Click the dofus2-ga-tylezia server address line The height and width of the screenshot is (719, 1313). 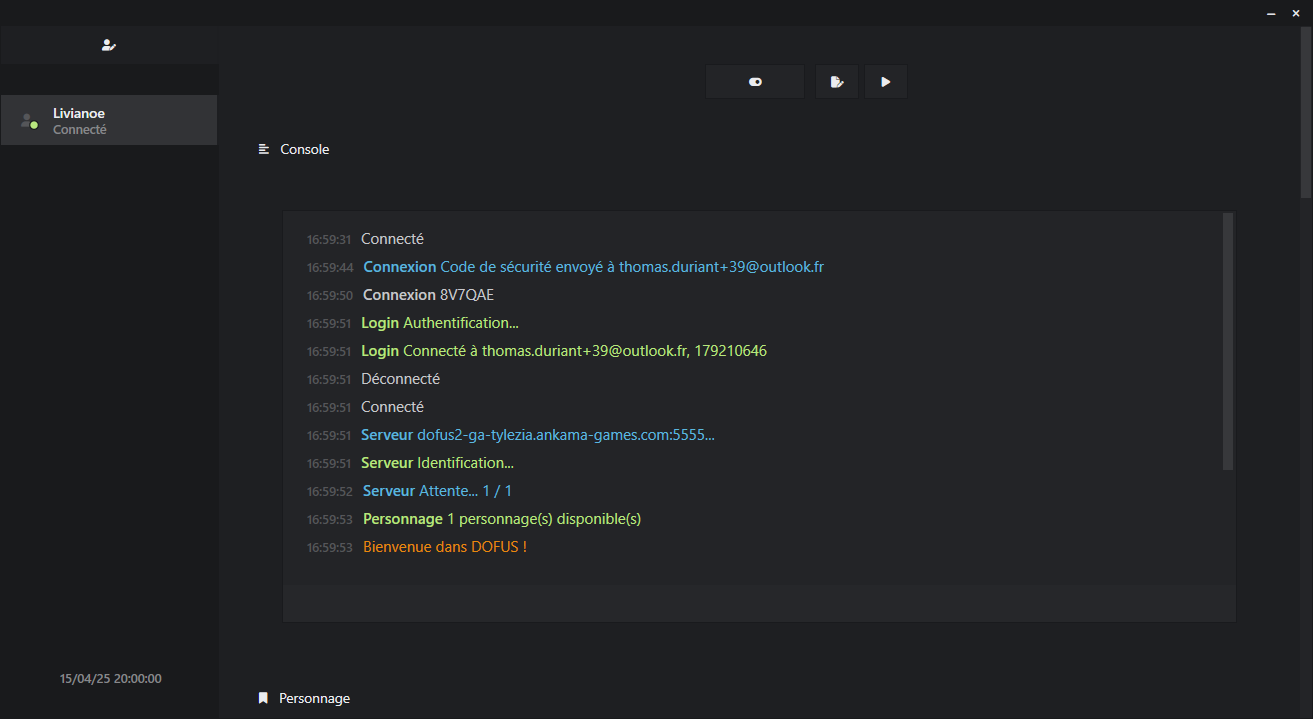[x=565, y=435]
